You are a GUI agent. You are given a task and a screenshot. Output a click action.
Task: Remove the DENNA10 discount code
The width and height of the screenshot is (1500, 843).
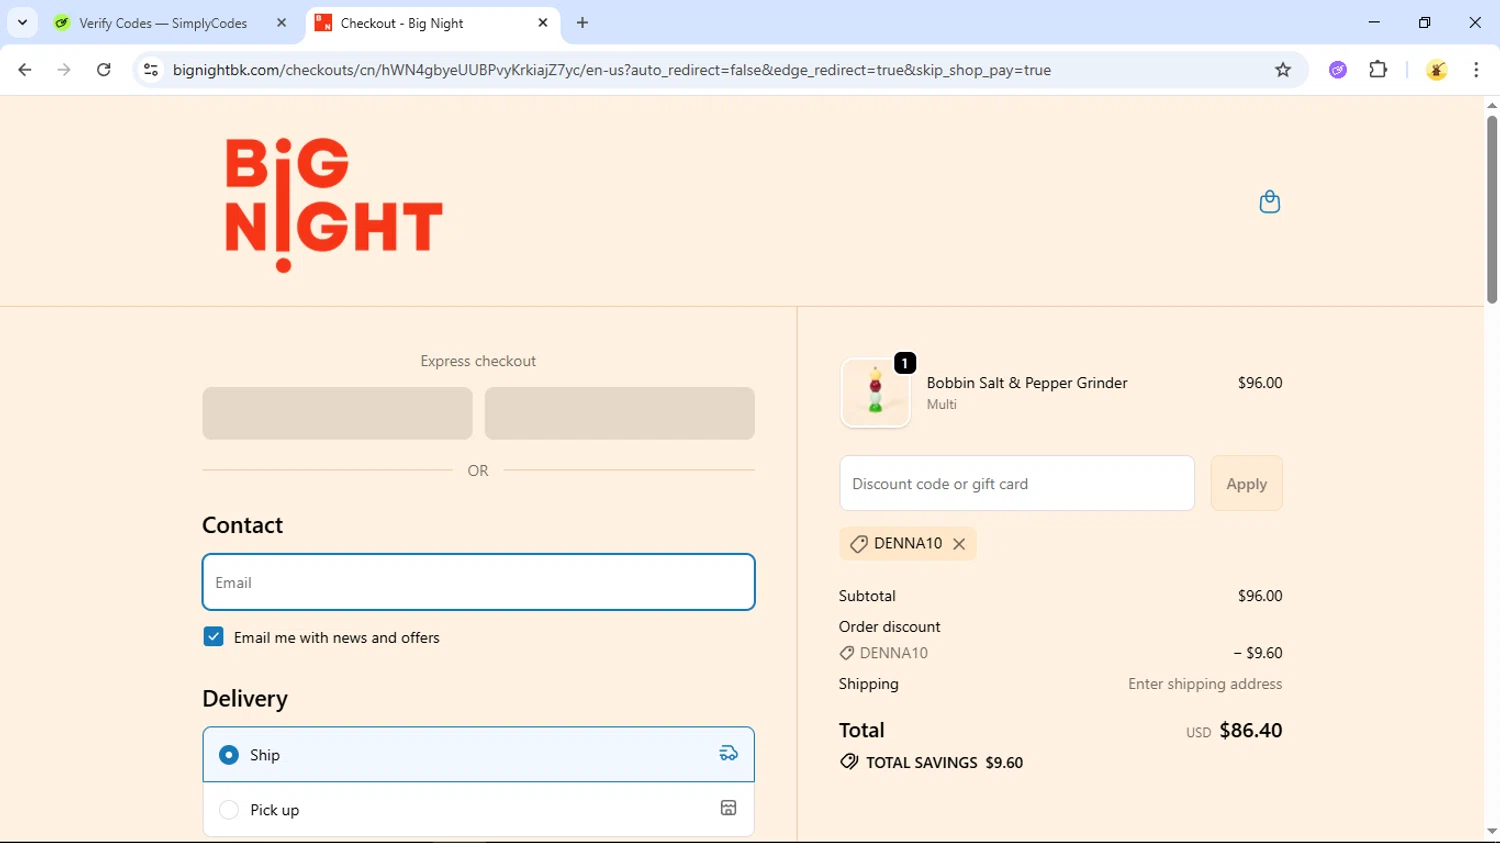959,544
